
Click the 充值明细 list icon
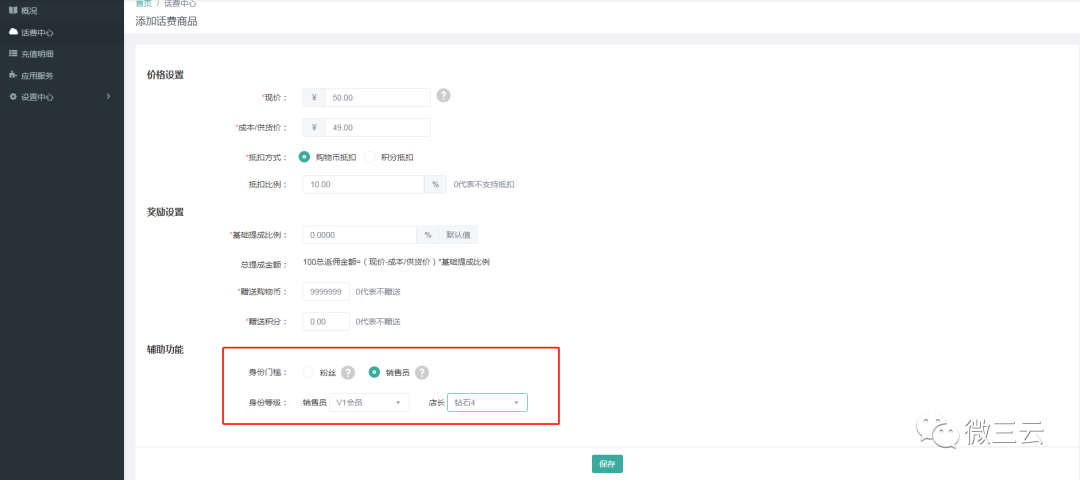pos(12,54)
